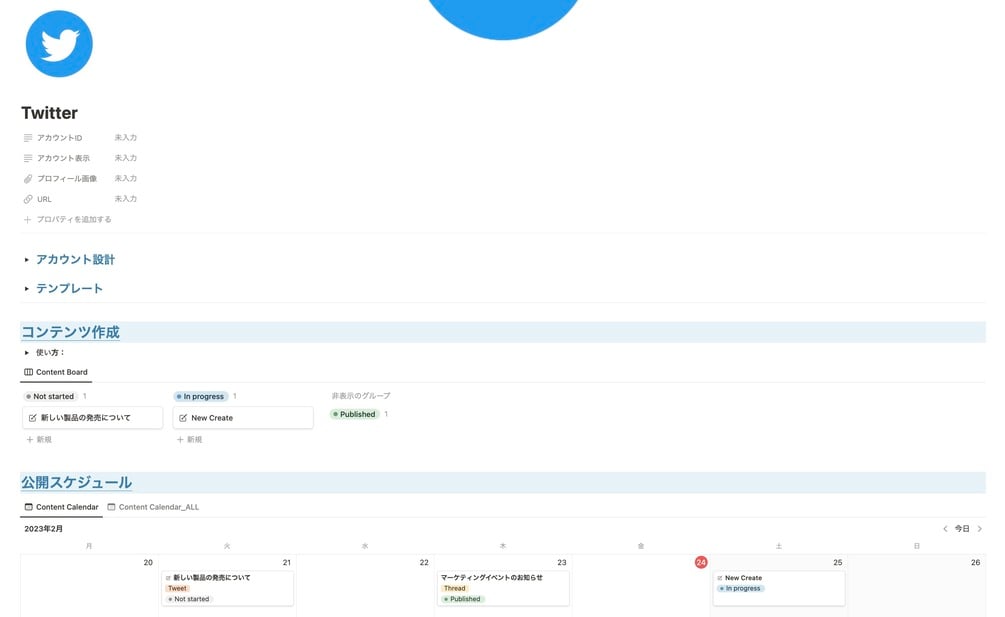Viewport: 1005px width, 617px height.
Task: Switch to the Content Calendar_ALL tab
Action: tap(153, 507)
